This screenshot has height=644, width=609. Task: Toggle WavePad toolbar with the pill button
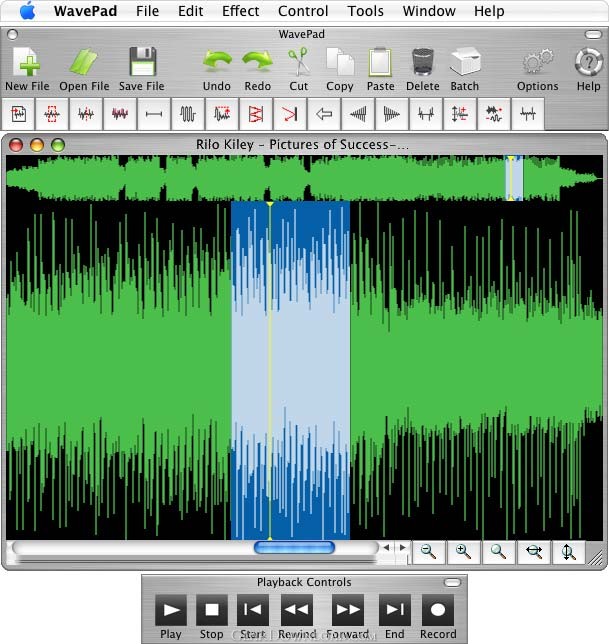click(x=593, y=34)
